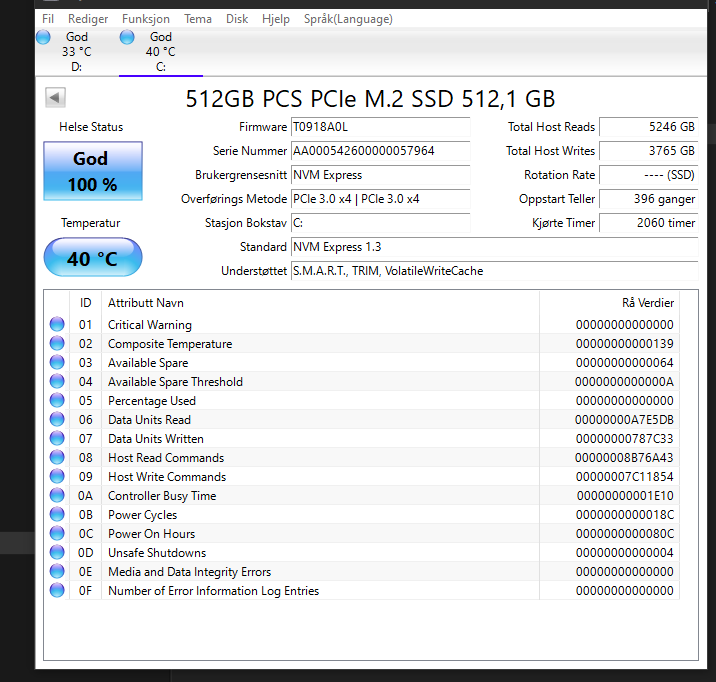The height and width of the screenshot is (682, 716).
Task: Click the status orb for Critical Warning
Action: [x=57, y=324]
